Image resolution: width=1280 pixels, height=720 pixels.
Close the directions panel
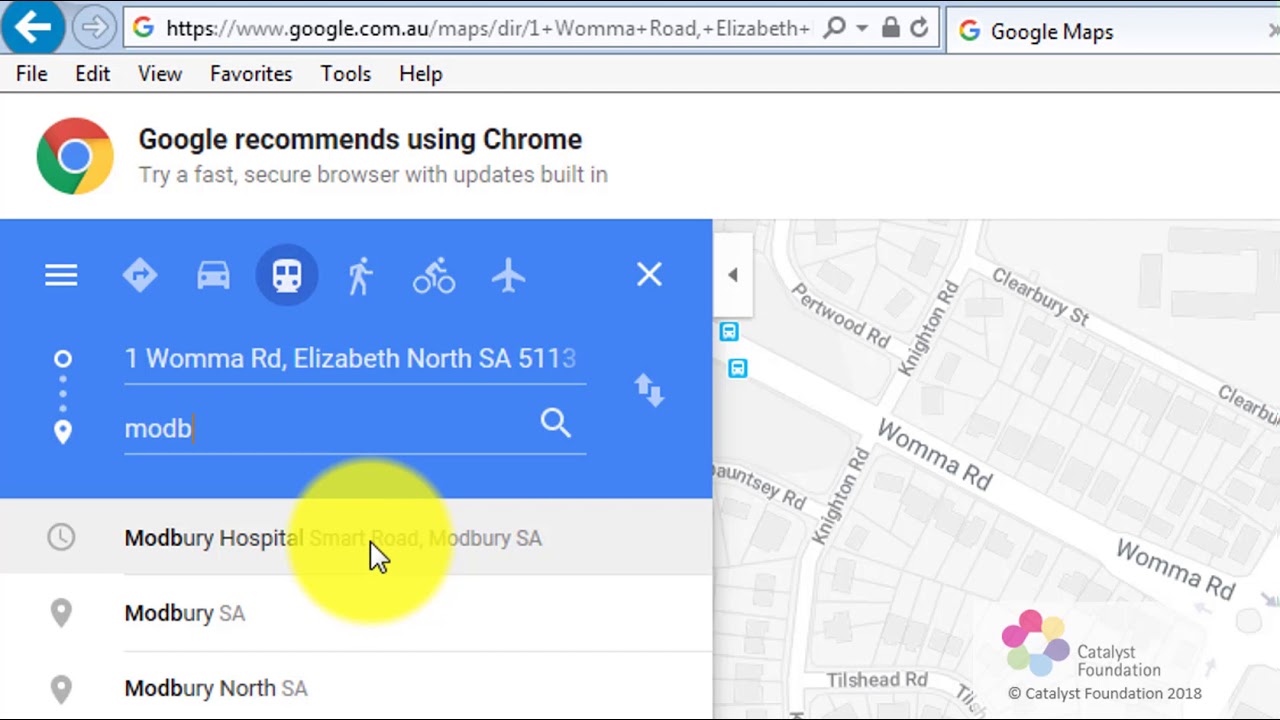coord(649,274)
